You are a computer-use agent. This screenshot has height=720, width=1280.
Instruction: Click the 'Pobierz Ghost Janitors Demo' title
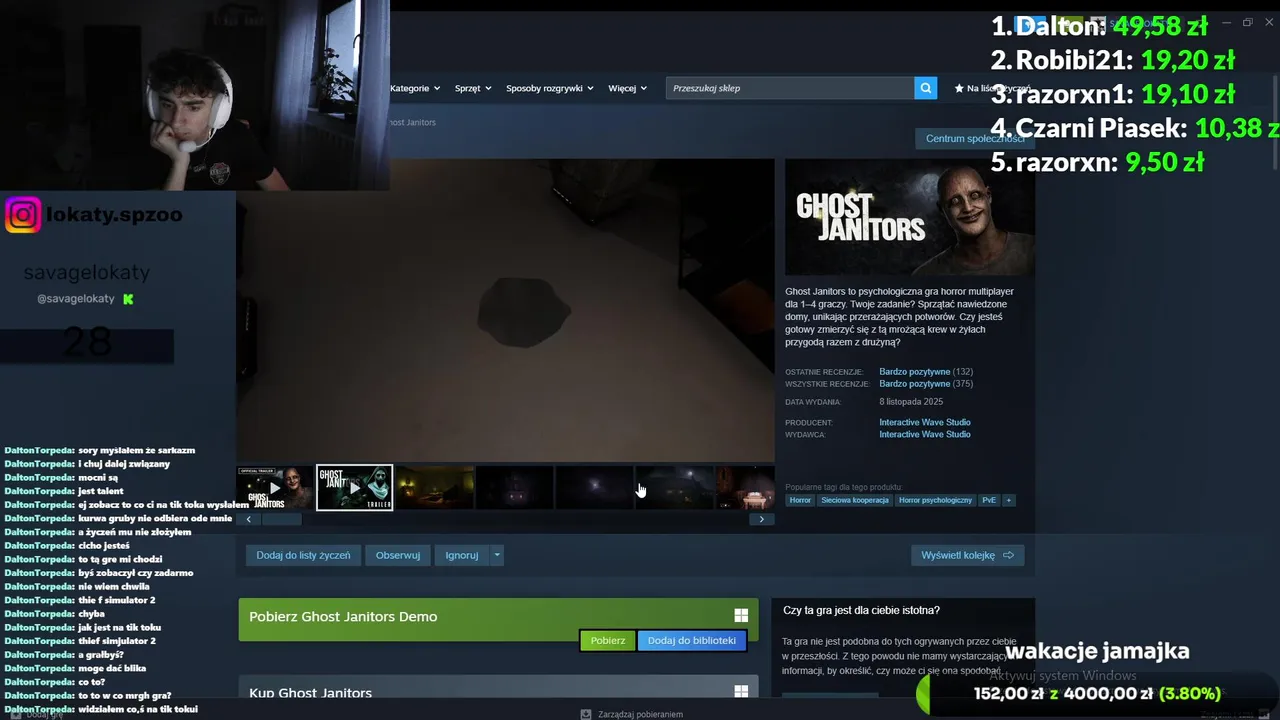[x=343, y=617]
